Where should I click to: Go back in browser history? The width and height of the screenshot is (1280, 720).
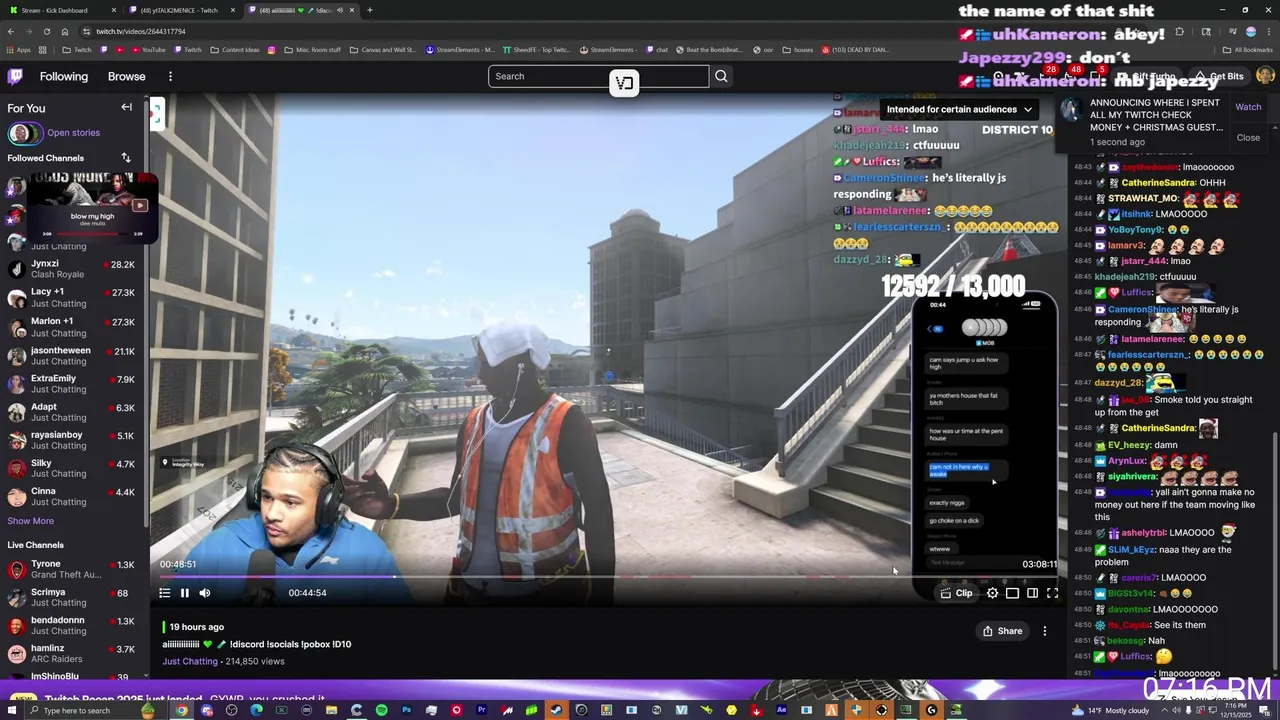click(x=11, y=31)
